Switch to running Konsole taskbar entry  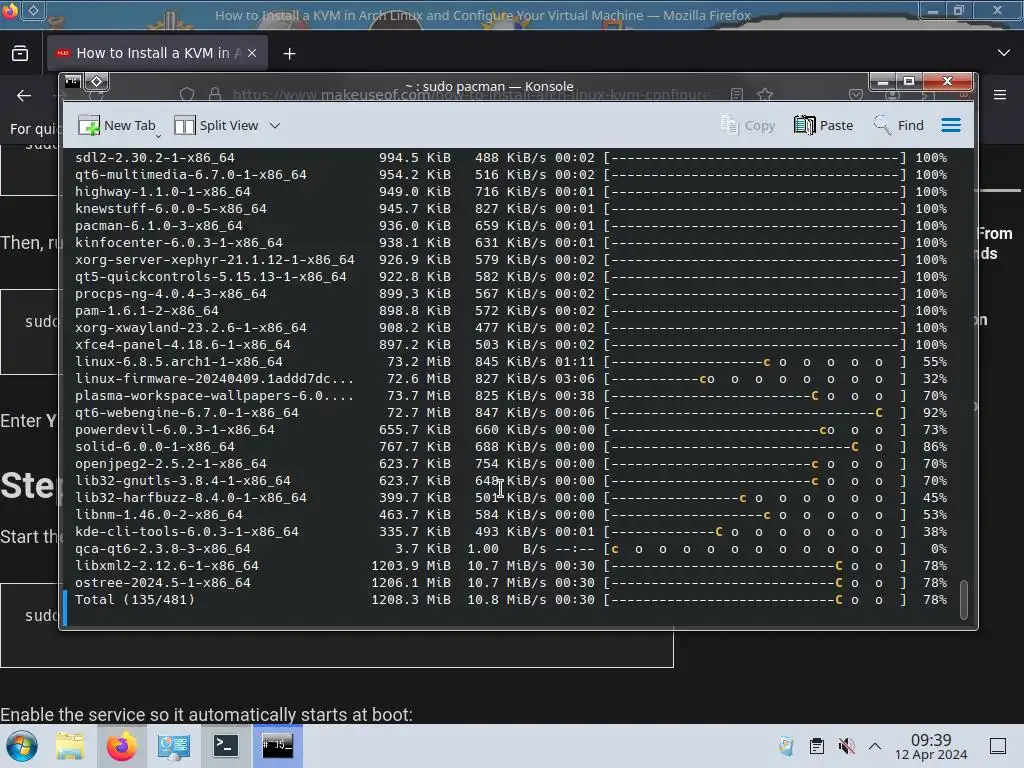click(278, 746)
